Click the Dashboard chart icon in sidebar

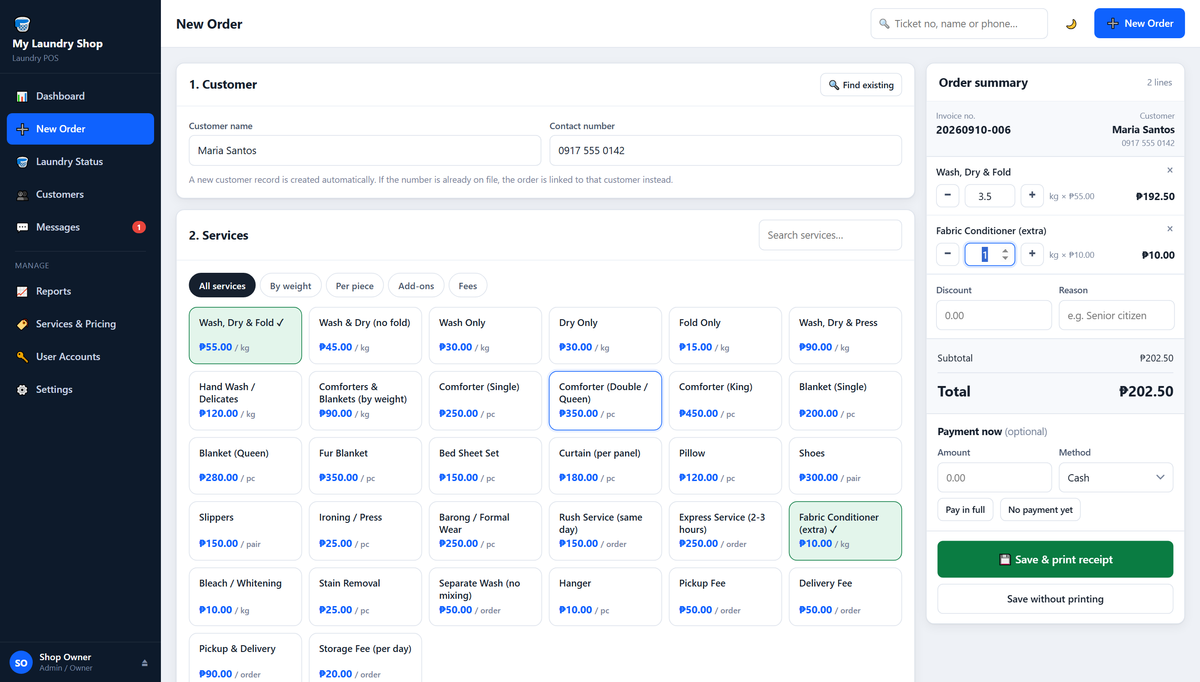(x=22, y=96)
